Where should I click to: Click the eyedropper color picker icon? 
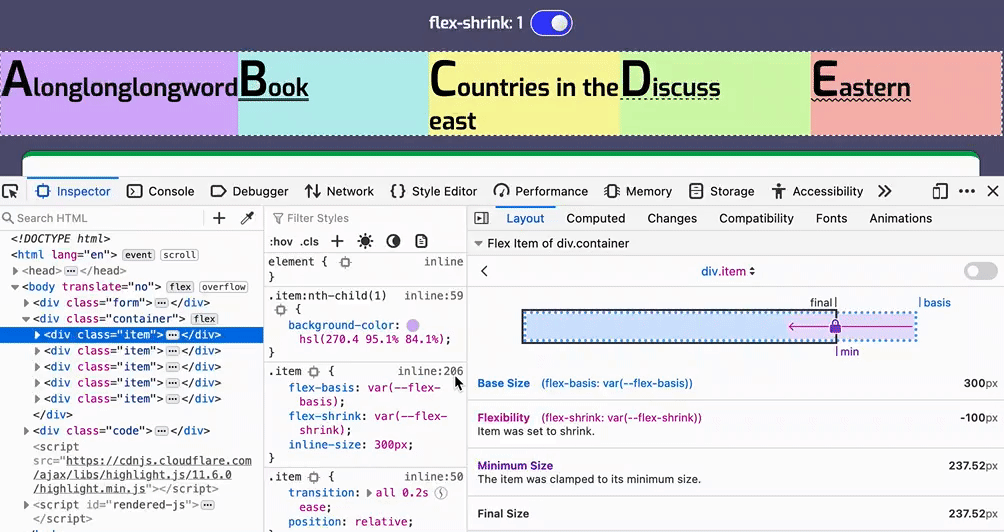point(247,218)
